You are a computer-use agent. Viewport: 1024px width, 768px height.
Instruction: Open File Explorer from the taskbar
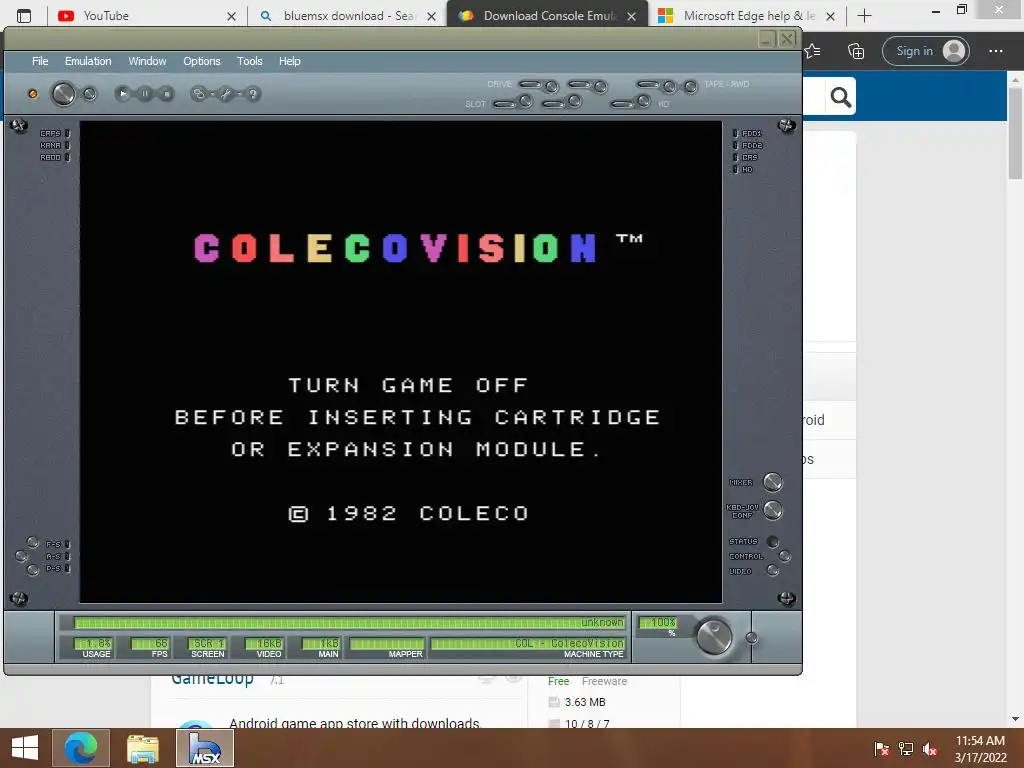pyautogui.click(x=142, y=748)
